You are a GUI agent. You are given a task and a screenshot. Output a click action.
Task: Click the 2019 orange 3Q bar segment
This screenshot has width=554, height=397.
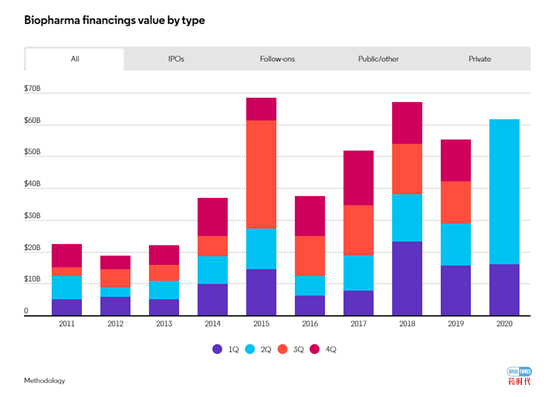pyautogui.click(x=455, y=202)
